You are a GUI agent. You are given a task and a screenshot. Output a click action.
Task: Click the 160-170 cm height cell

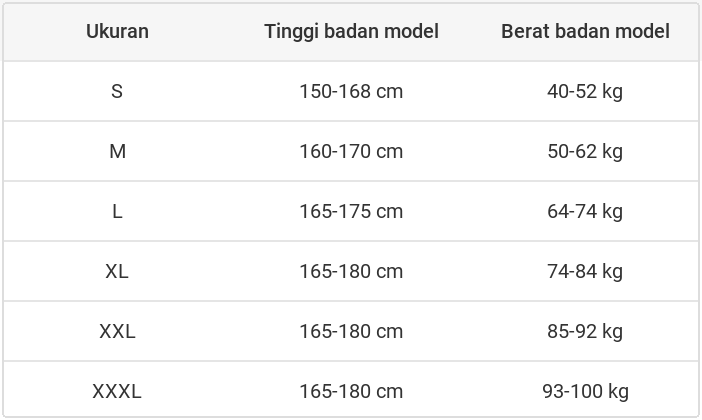point(351,151)
